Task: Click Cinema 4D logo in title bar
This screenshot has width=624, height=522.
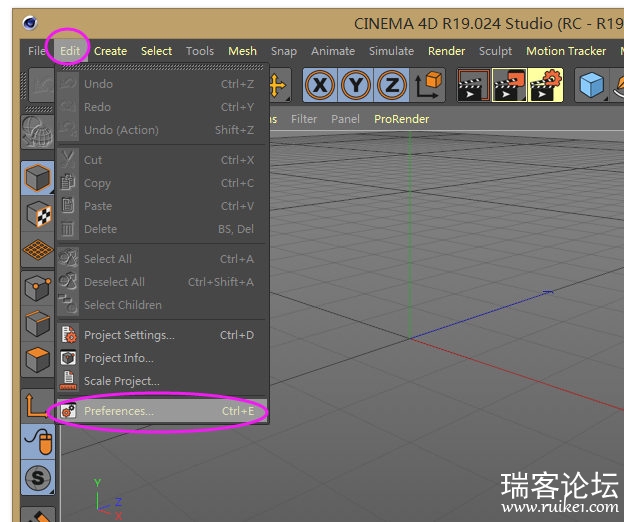Action: pos(29,23)
